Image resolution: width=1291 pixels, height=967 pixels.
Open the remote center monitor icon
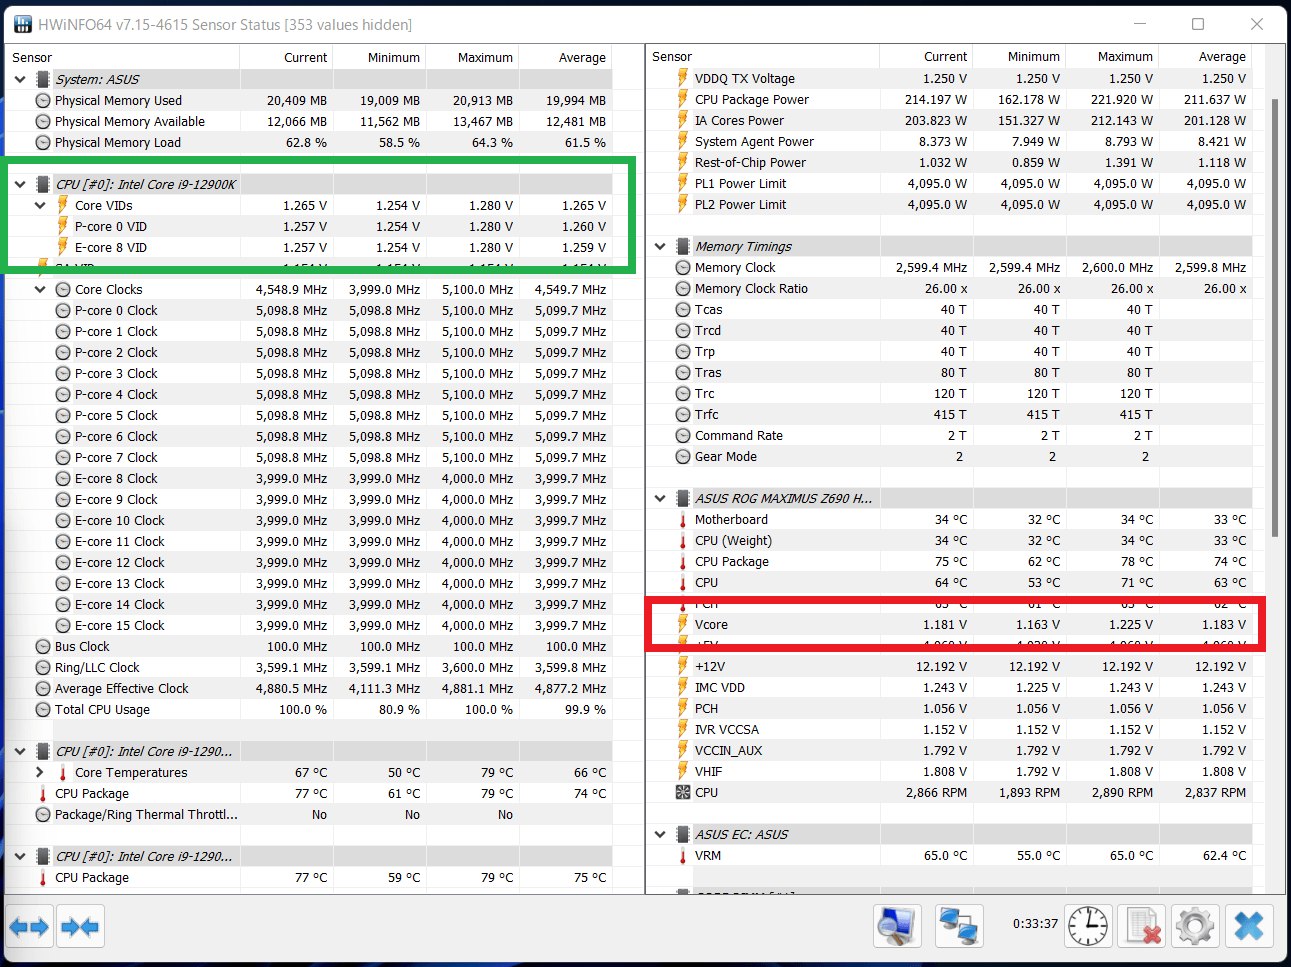[897, 926]
